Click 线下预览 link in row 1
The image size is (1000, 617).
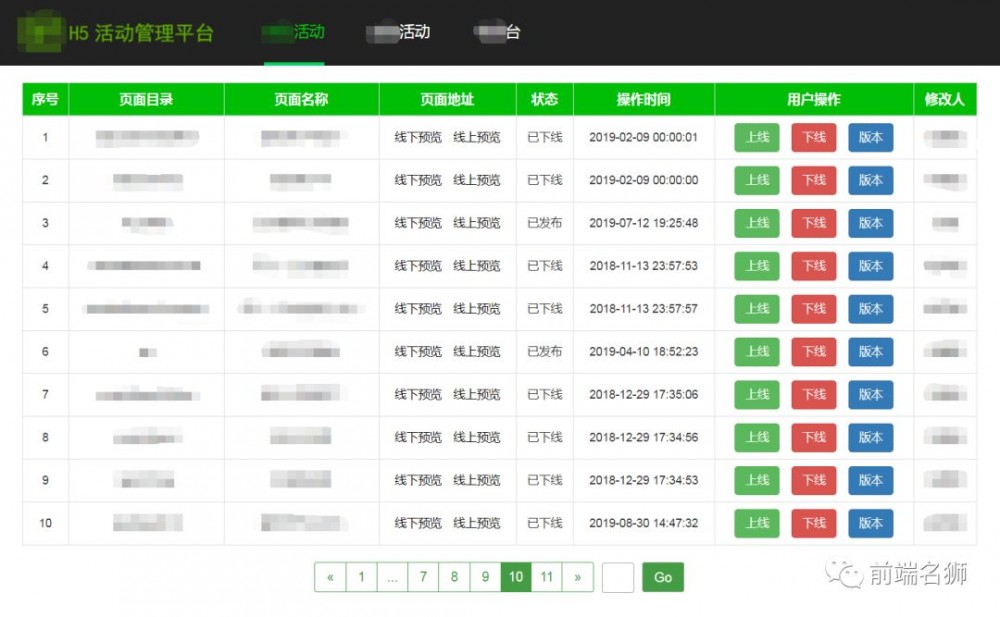[418, 137]
